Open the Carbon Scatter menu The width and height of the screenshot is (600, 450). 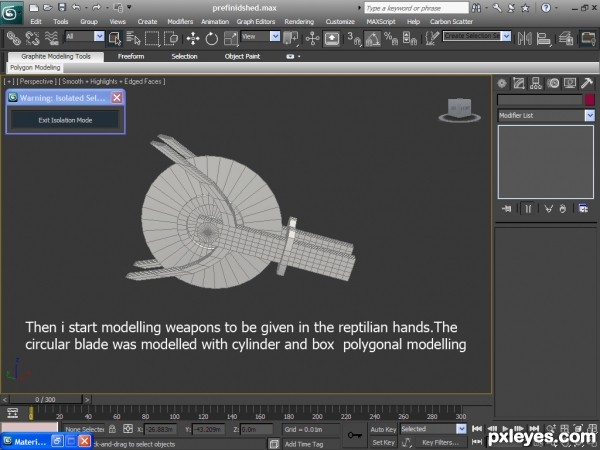coord(451,21)
